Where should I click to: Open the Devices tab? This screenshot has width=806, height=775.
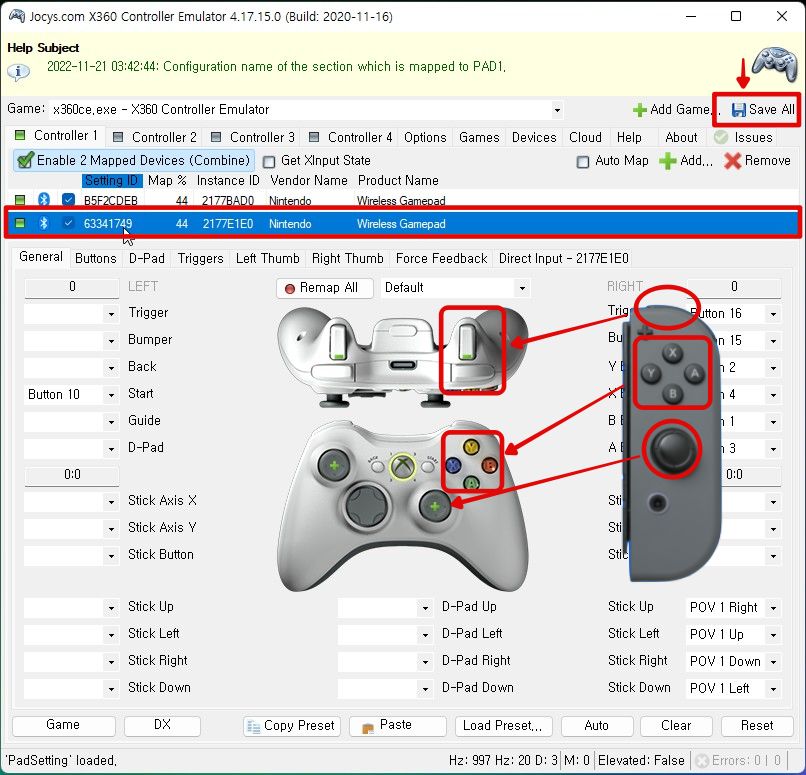click(534, 137)
